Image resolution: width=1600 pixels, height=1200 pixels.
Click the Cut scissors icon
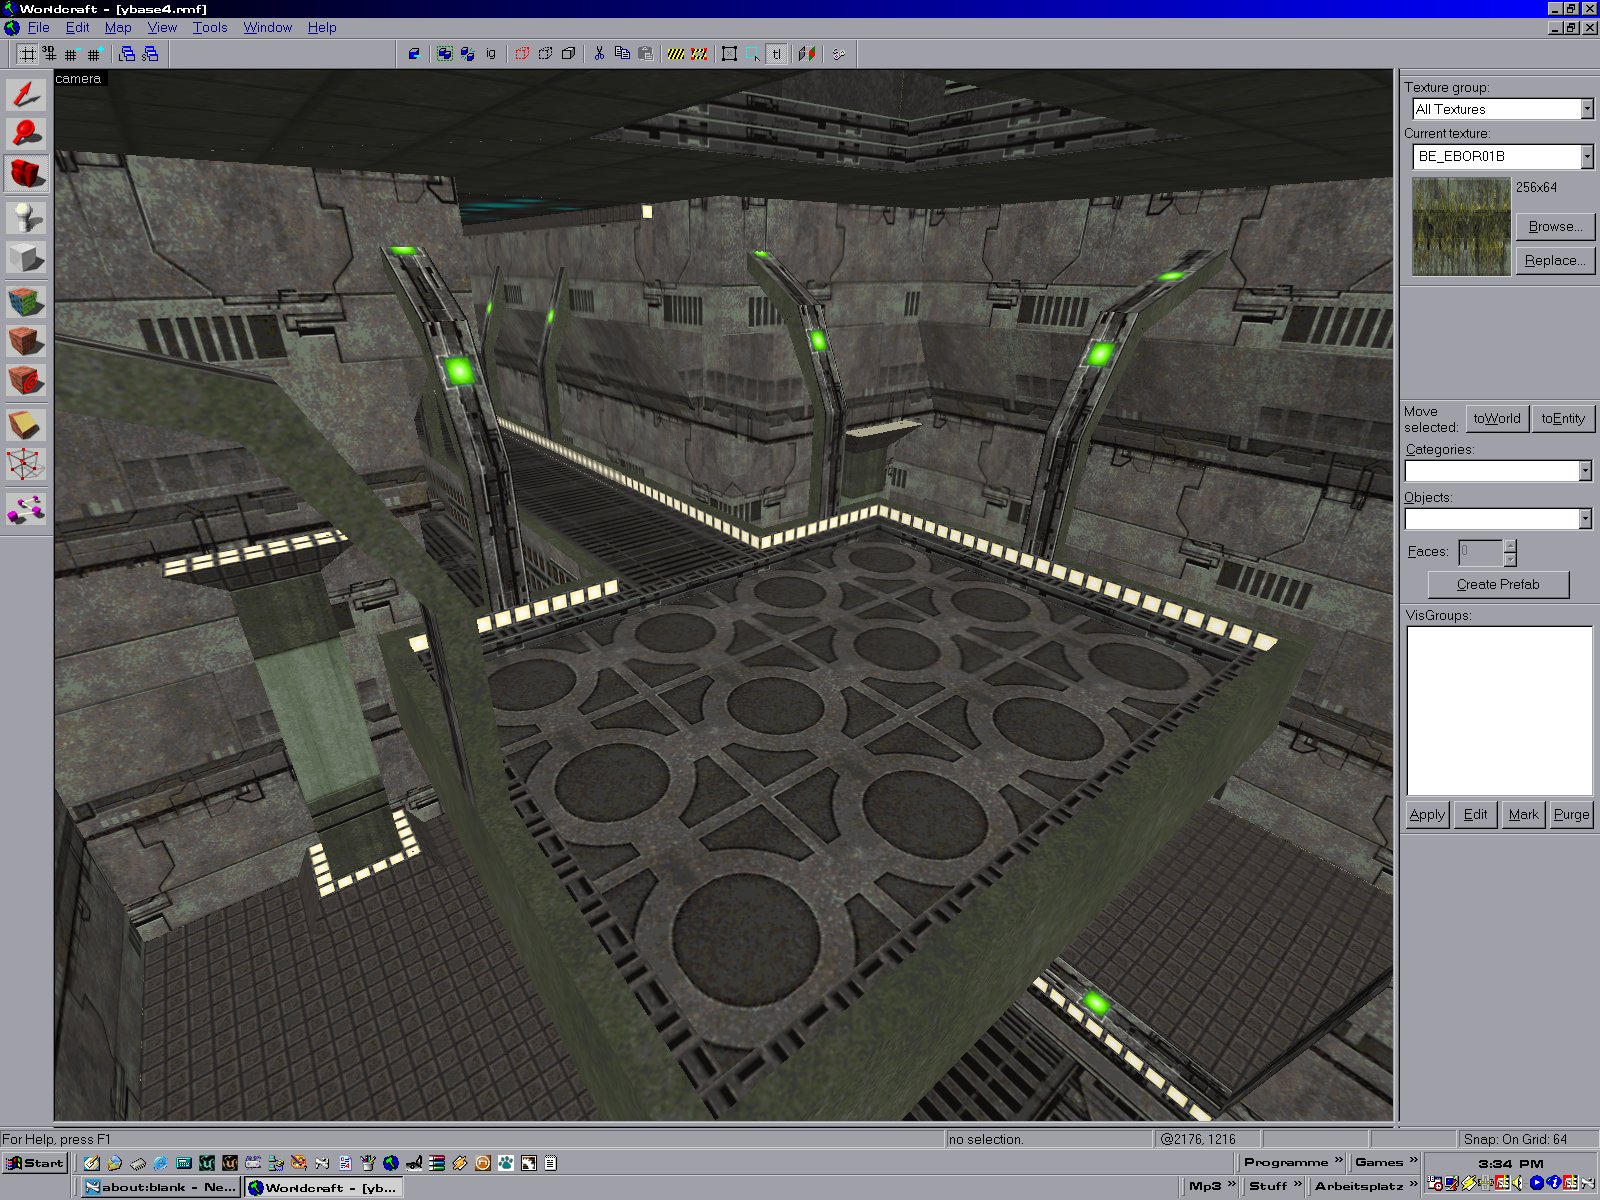(x=599, y=54)
